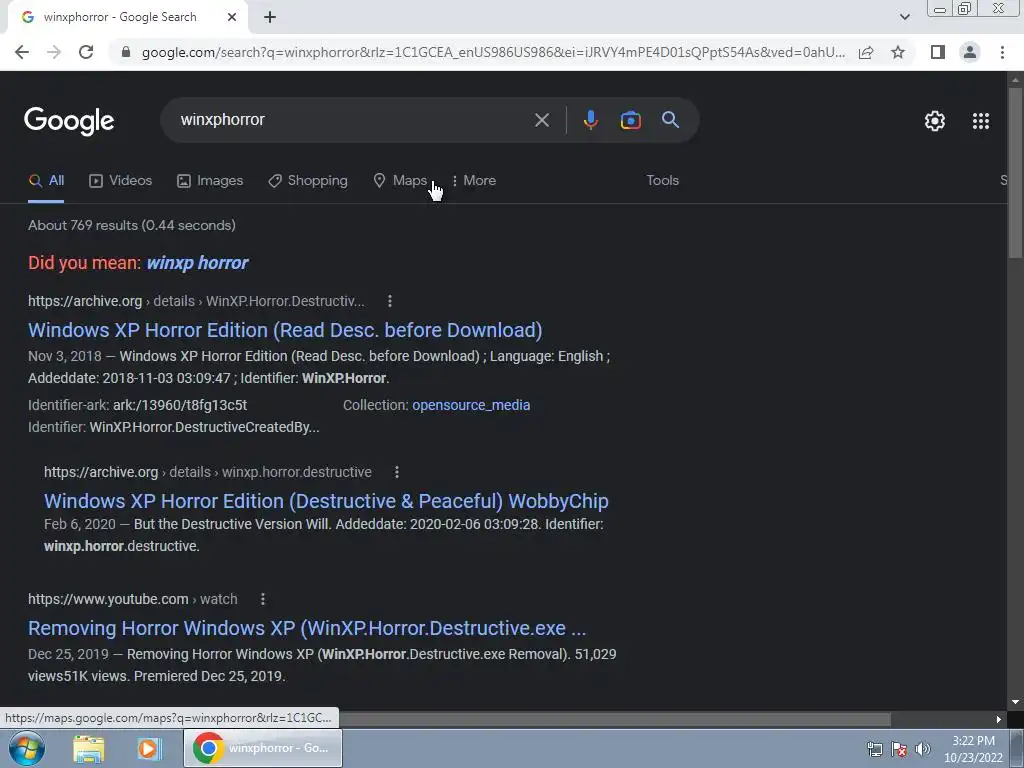This screenshot has width=1024, height=768.
Task: Click the horizontal scrollbar right arrow
Action: (999, 720)
